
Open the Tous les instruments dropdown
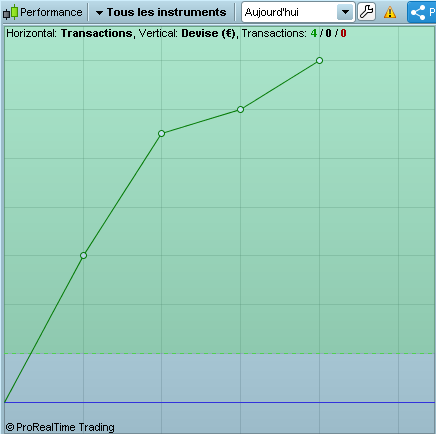click(161, 12)
